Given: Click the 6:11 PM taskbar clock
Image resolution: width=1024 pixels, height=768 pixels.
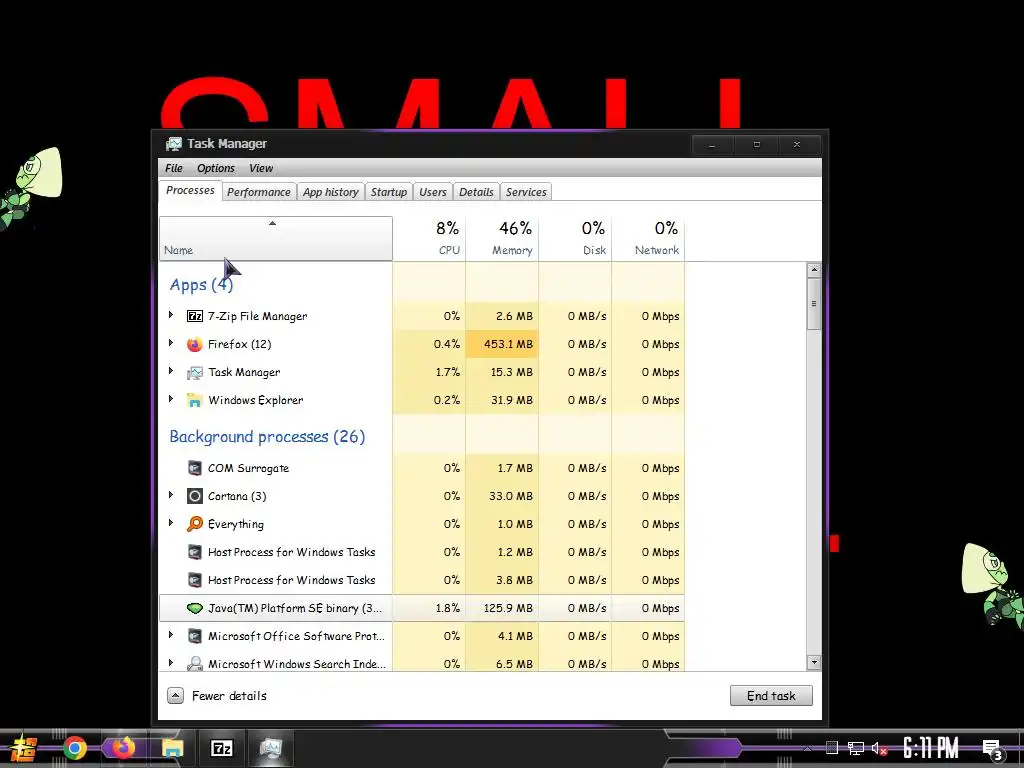Looking at the screenshot, I should tap(931, 748).
